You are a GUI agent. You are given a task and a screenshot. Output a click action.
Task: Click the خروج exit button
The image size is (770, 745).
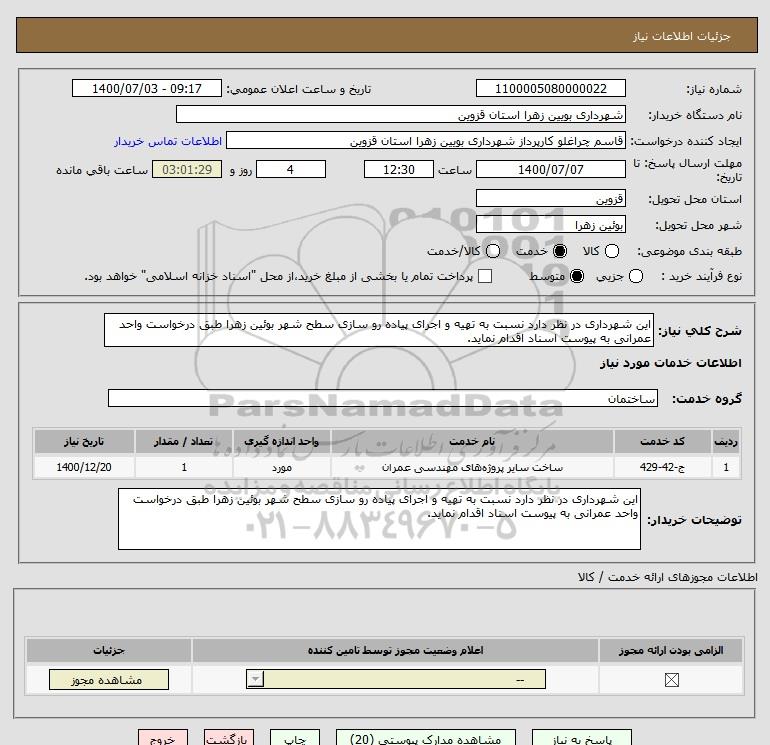point(163,739)
